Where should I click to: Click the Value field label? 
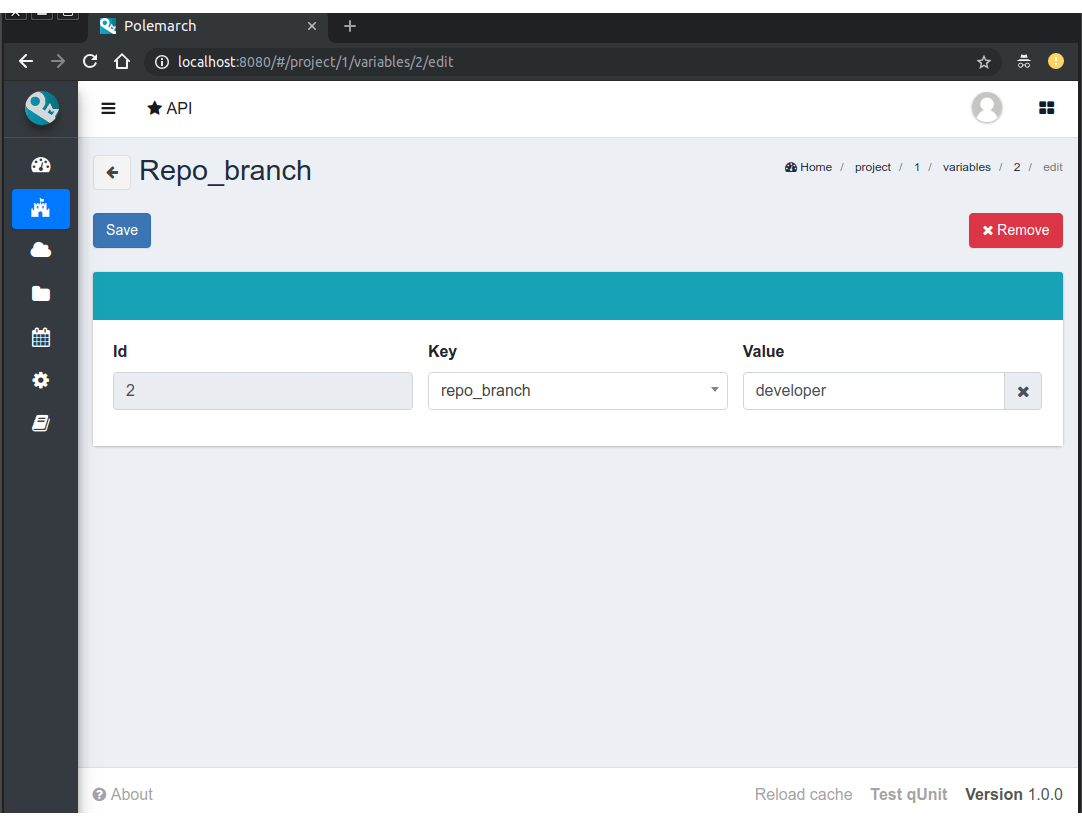pyautogui.click(x=763, y=351)
